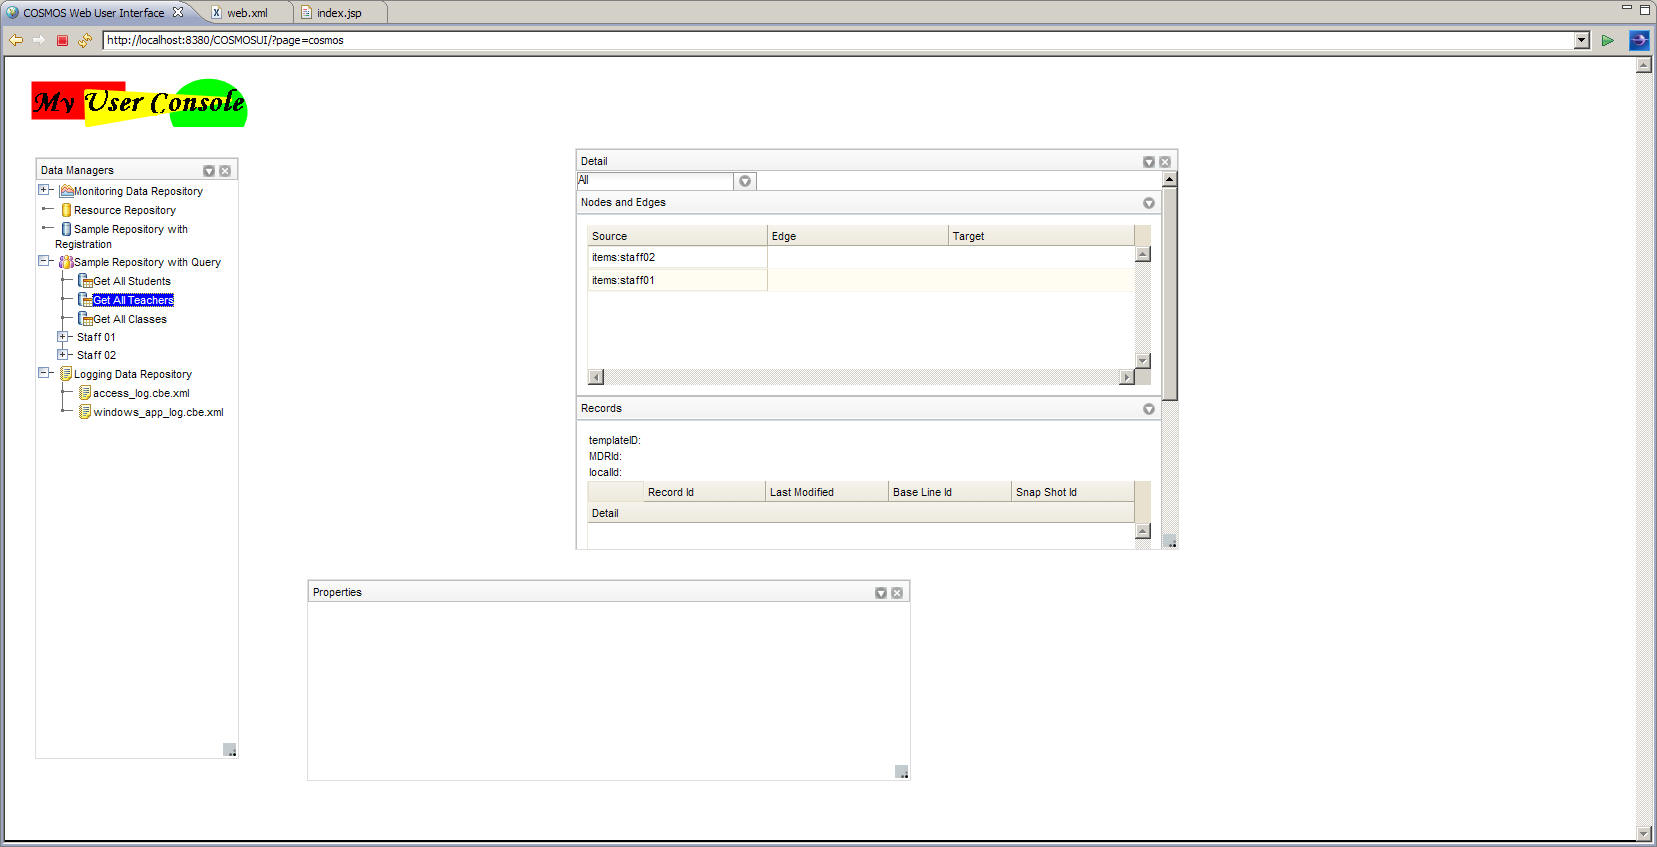This screenshot has width=1657, height=847.
Task: Select the items:staff01 row
Action: 861,280
